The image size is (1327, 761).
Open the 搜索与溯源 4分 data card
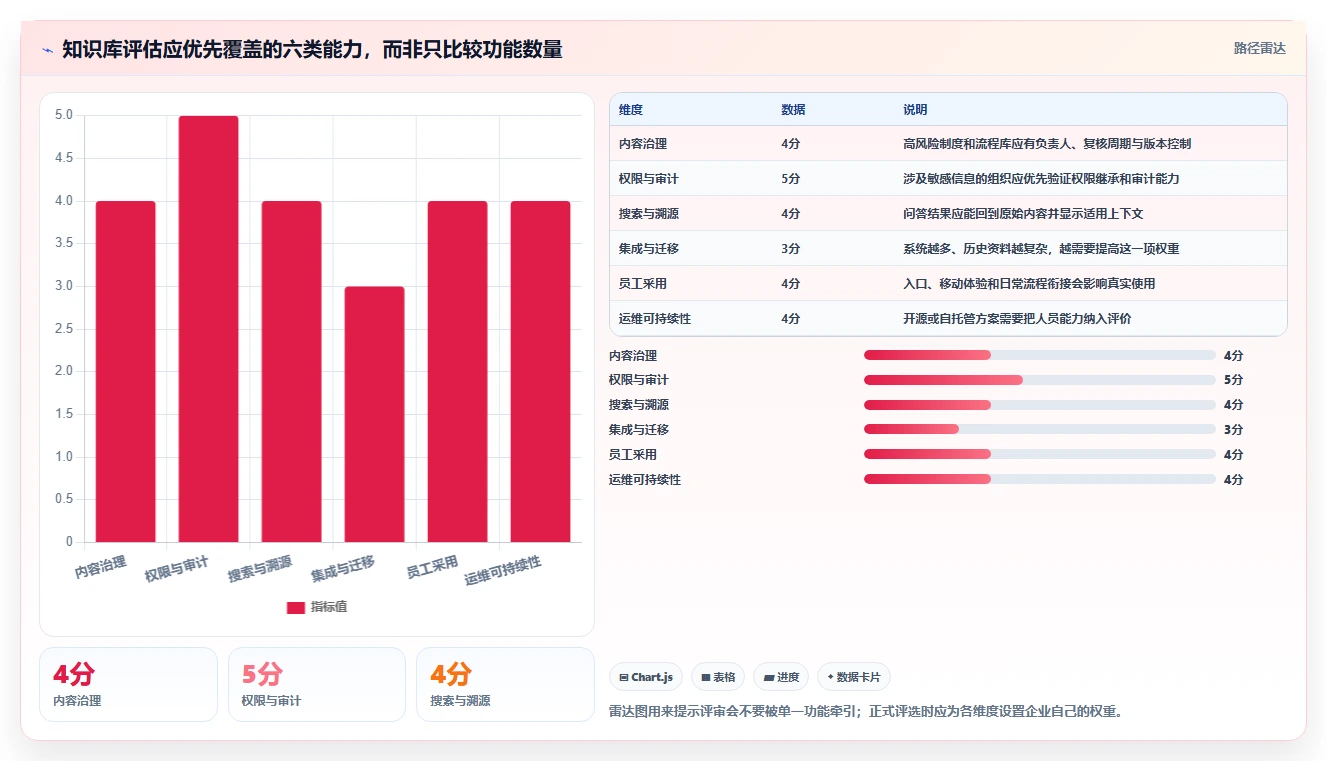(505, 684)
